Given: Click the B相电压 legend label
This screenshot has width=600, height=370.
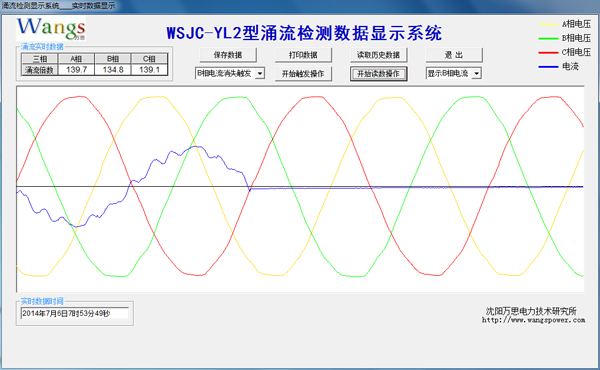Looking at the screenshot, I should tap(576, 38).
